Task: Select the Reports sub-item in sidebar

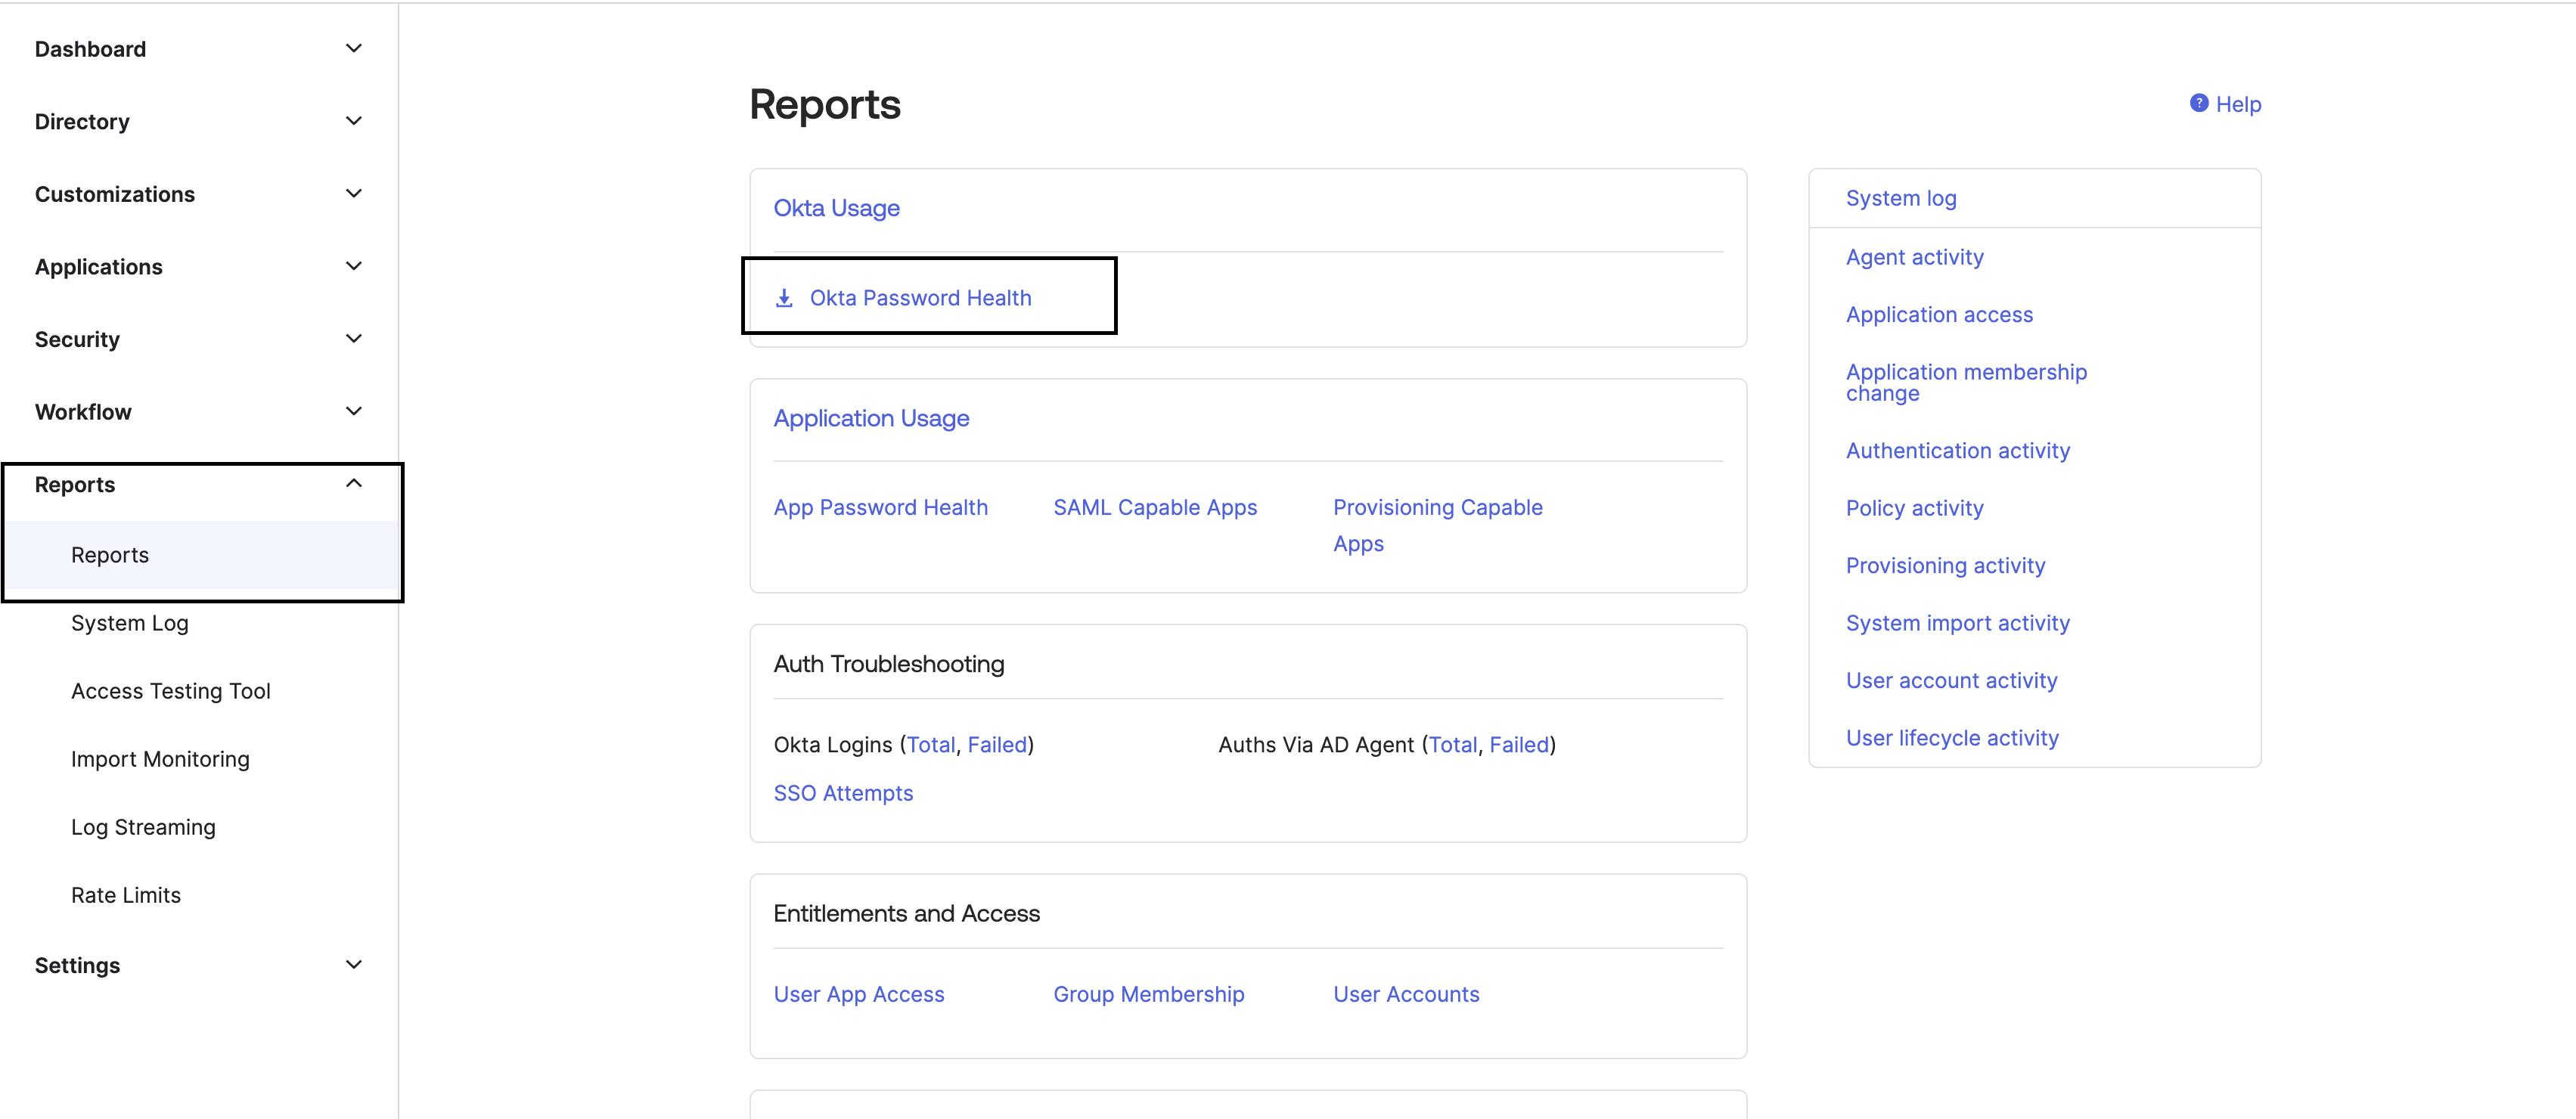Action: 200,555
